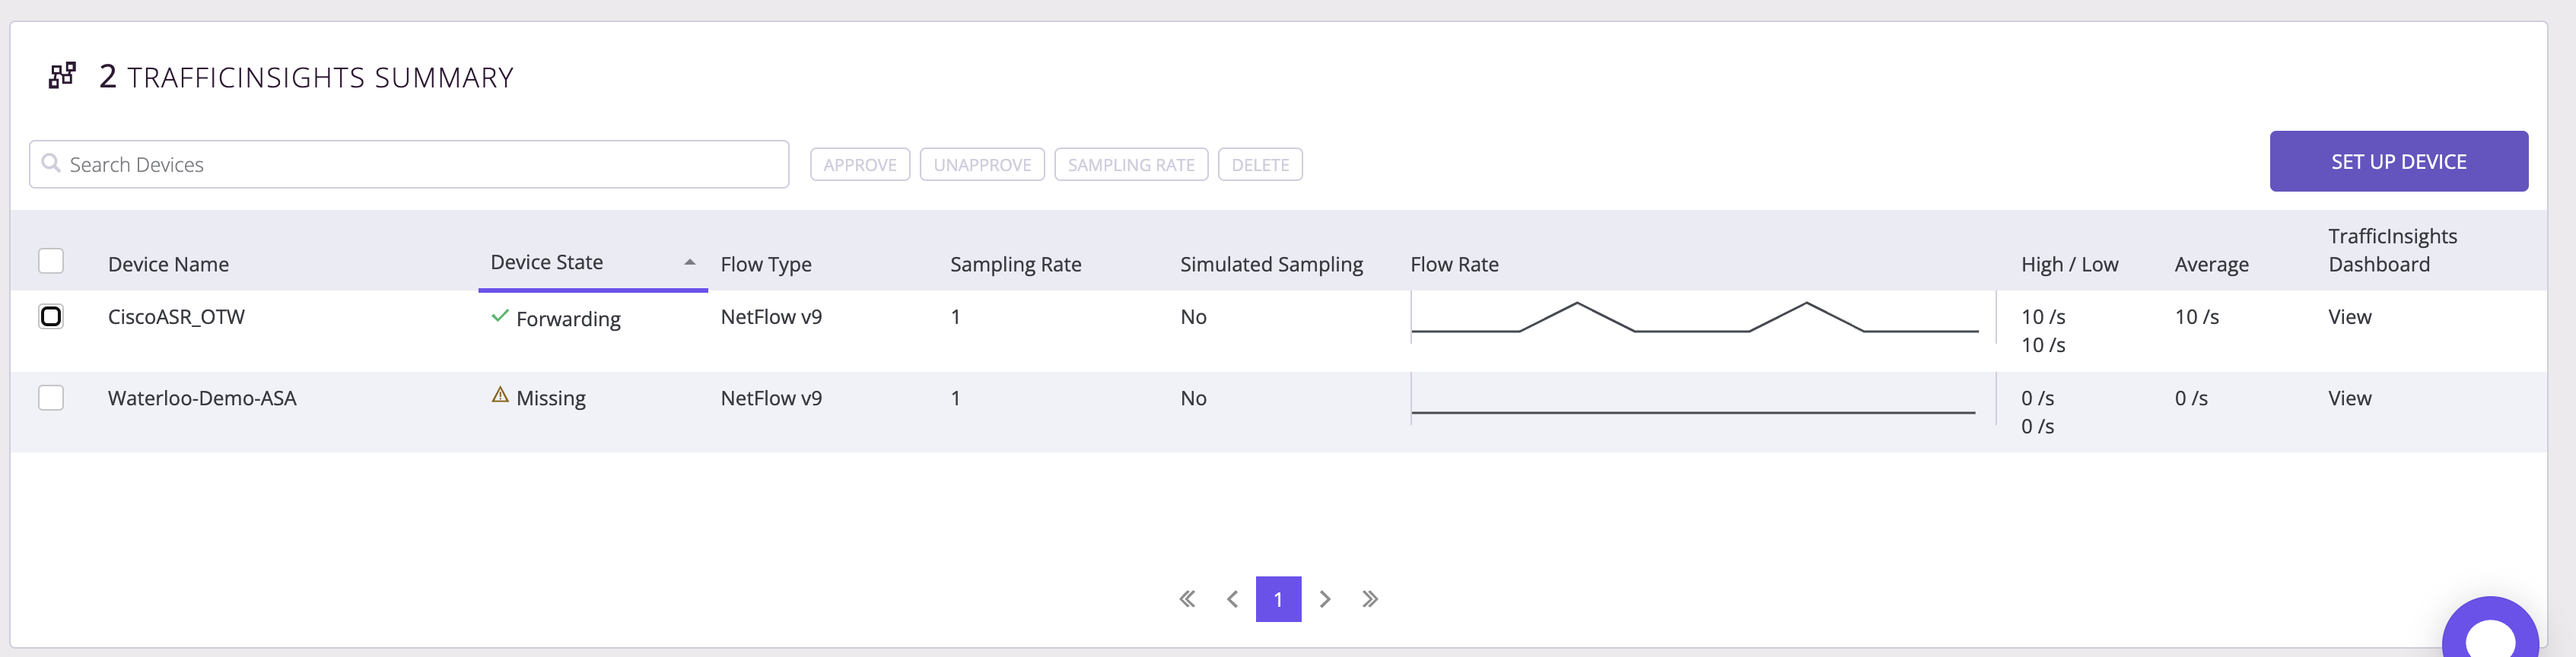Click the Search Devices input field
Image resolution: width=2576 pixels, height=657 pixels.
click(x=409, y=164)
